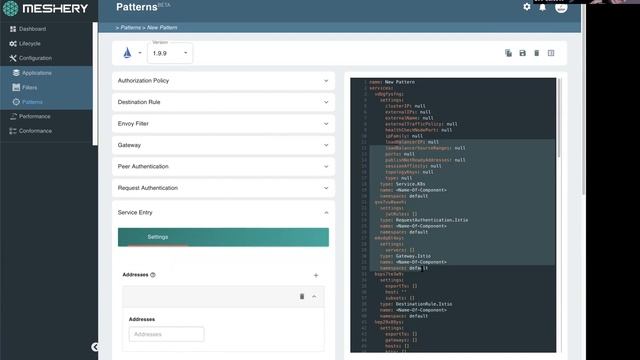Image resolution: width=640 pixels, height=360 pixels.
Task: Collapse the address item chevron
Action: click(x=314, y=296)
